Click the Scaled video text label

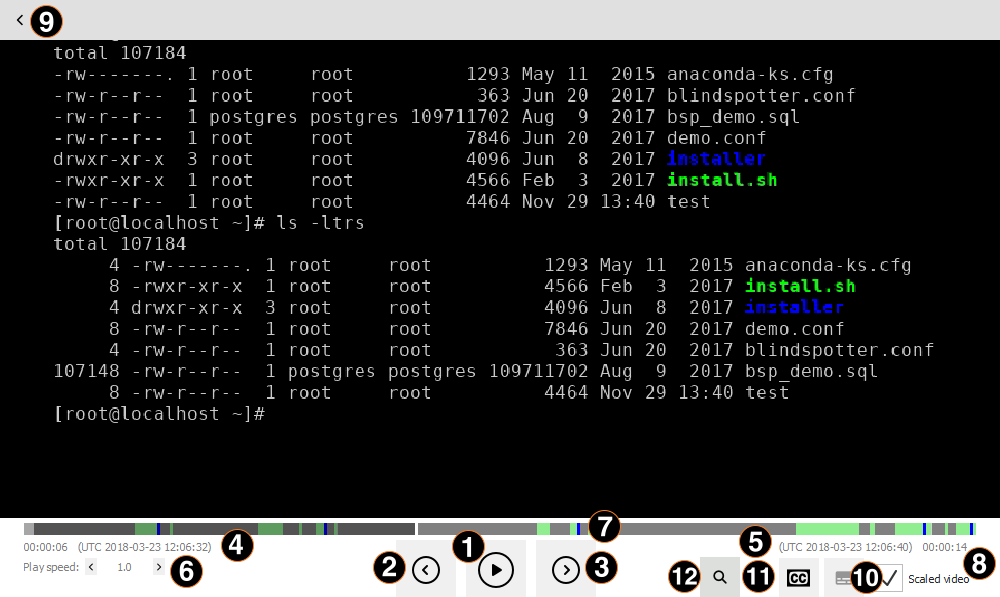click(x=938, y=579)
